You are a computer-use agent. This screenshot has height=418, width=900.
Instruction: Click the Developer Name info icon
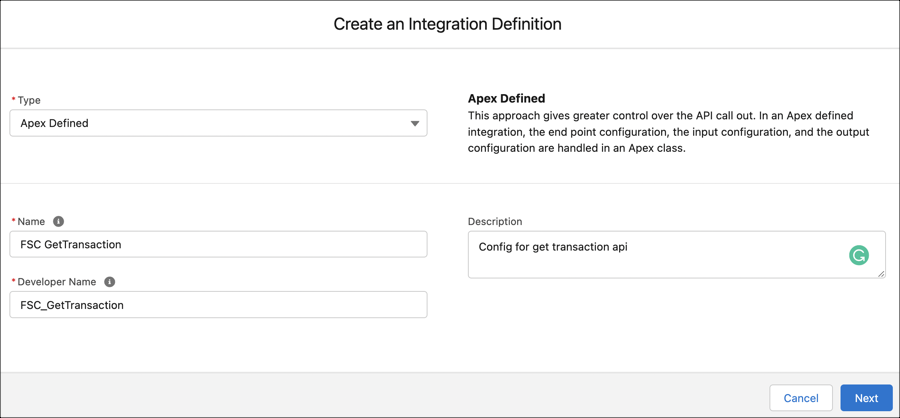pos(110,282)
